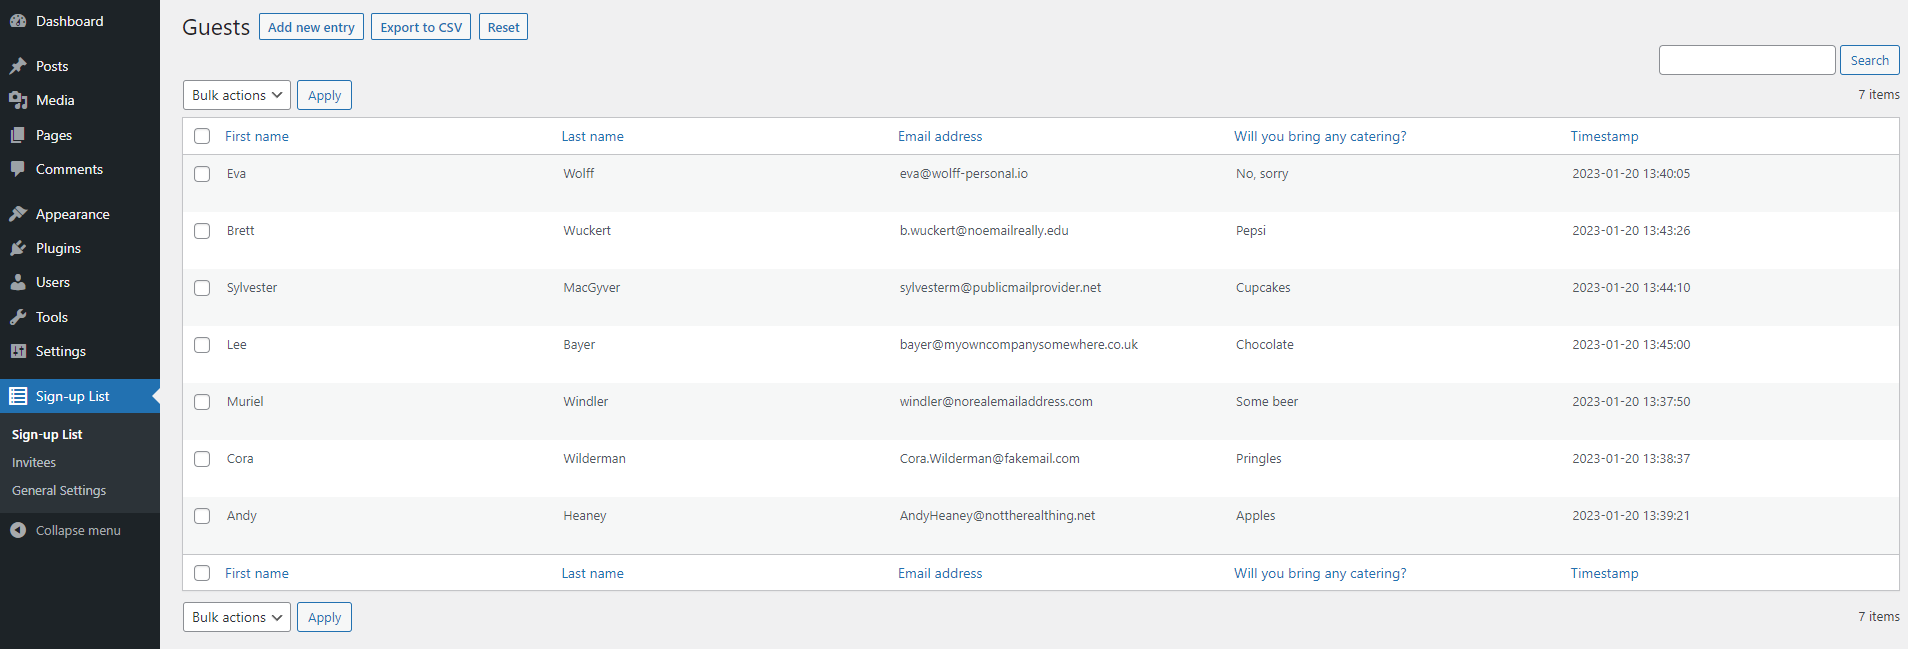Image resolution: width=1908 pixels, height=649 pixels.
Task: Focus the guest search input field
Action: (x=1746, y=60)
